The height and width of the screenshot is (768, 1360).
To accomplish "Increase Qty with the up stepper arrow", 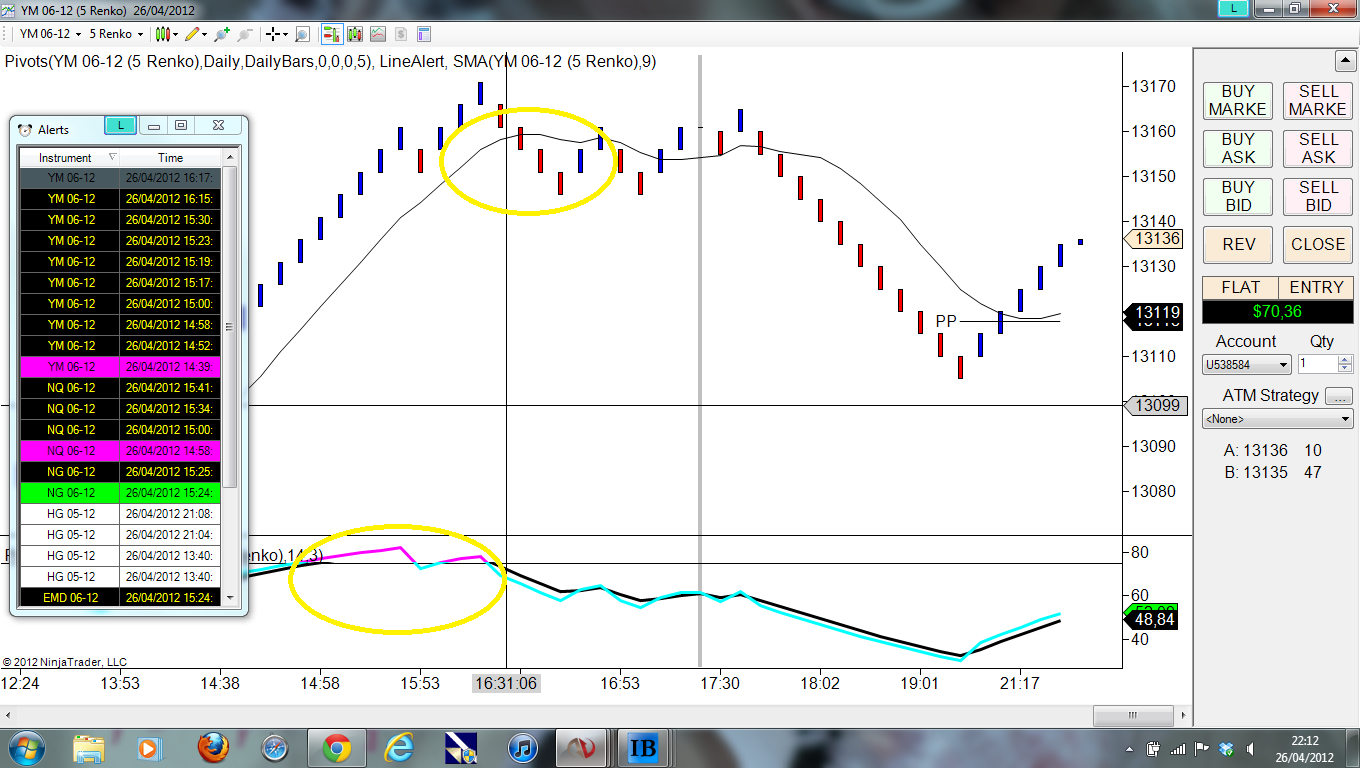I will (x=1345, y=360).
